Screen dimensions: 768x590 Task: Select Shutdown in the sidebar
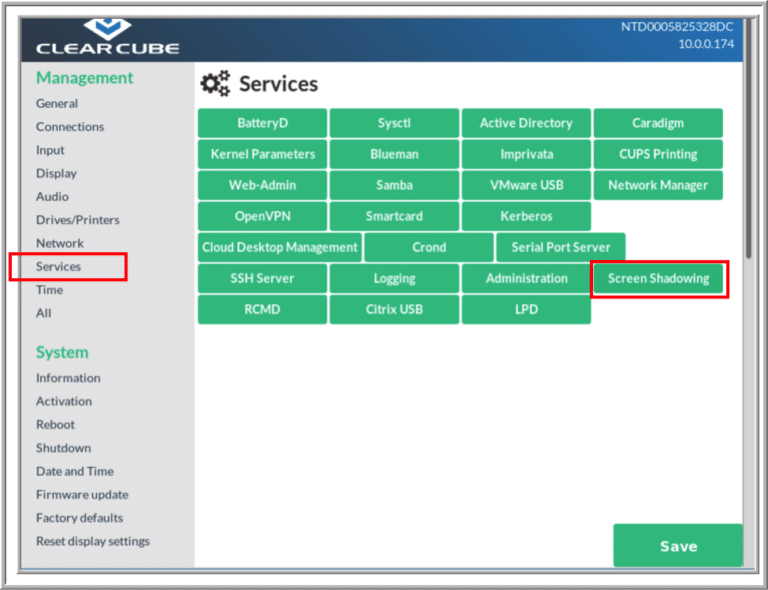tap(63, 448)
